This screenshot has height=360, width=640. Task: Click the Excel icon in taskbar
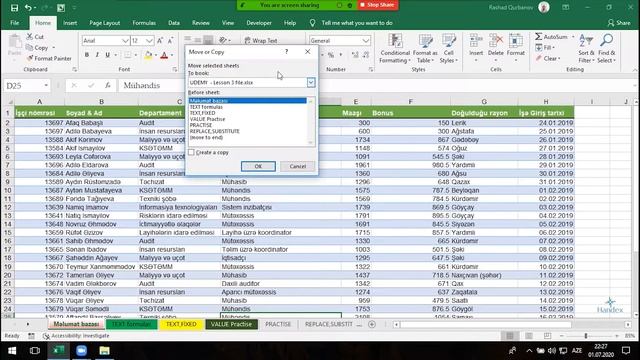(58, 350)
